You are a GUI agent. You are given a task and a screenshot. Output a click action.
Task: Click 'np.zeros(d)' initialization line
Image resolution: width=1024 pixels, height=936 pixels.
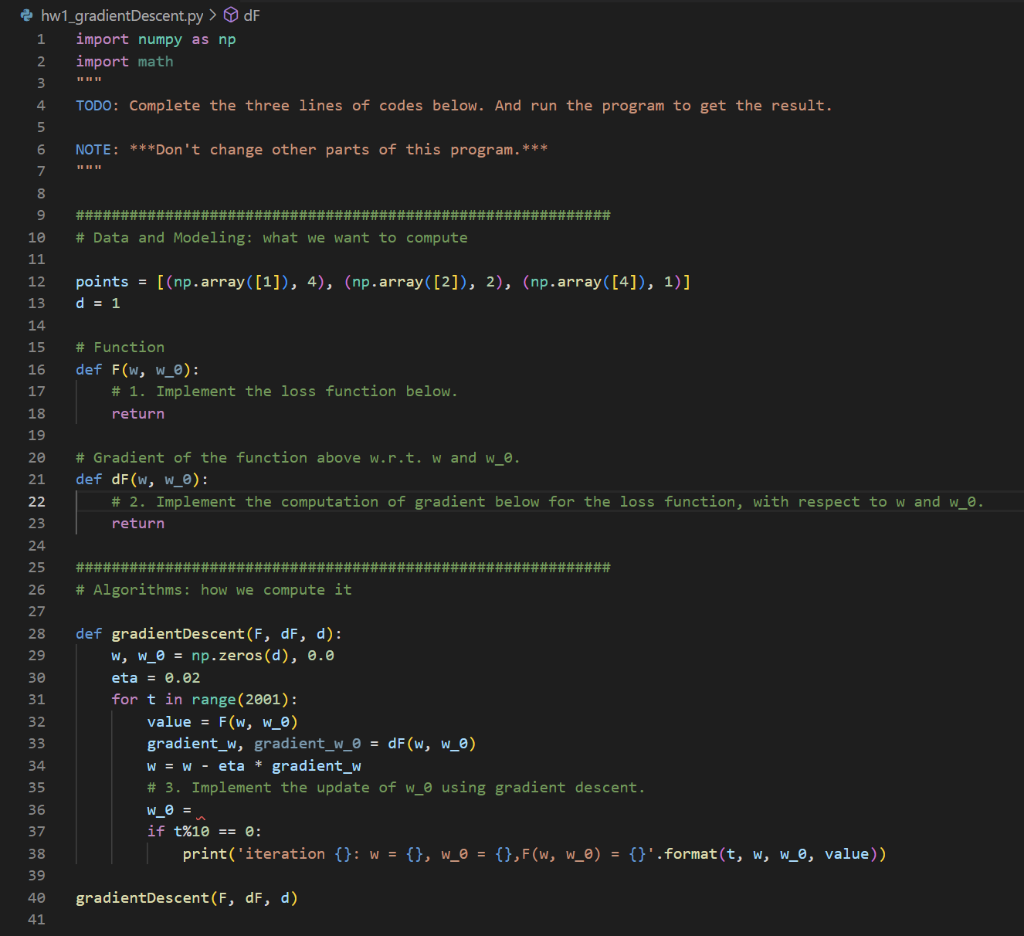click(223, 656)
